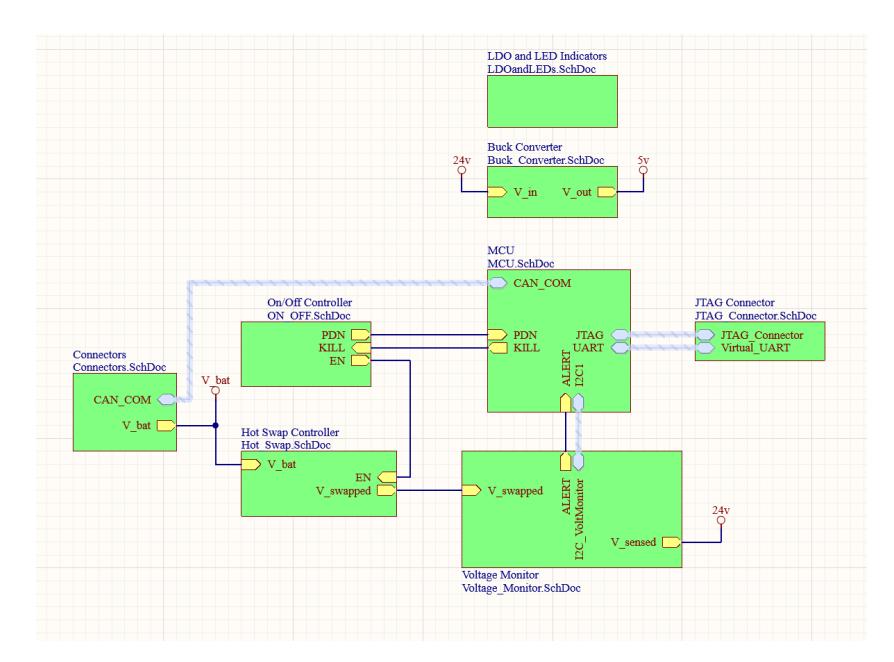Select the V_bat port on Hot Swap Controller
This screenshot has height=662, width=894.
(251, 464)
